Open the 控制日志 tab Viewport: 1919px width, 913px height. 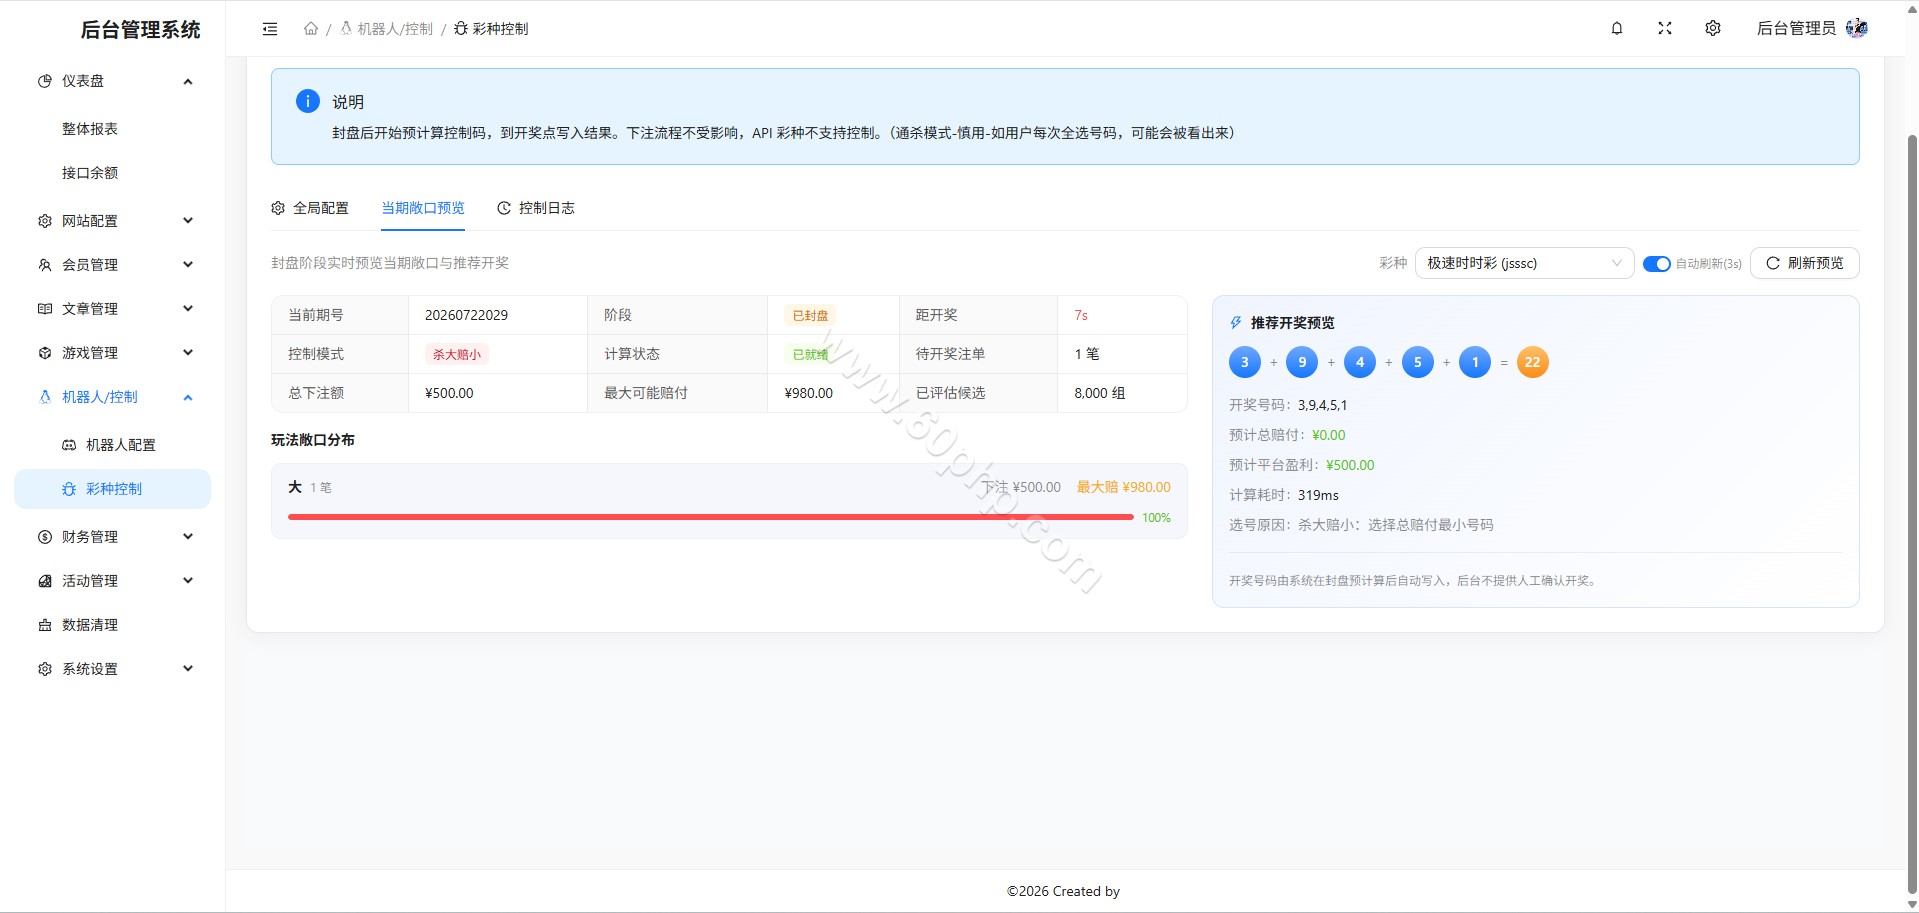[536, 208]
